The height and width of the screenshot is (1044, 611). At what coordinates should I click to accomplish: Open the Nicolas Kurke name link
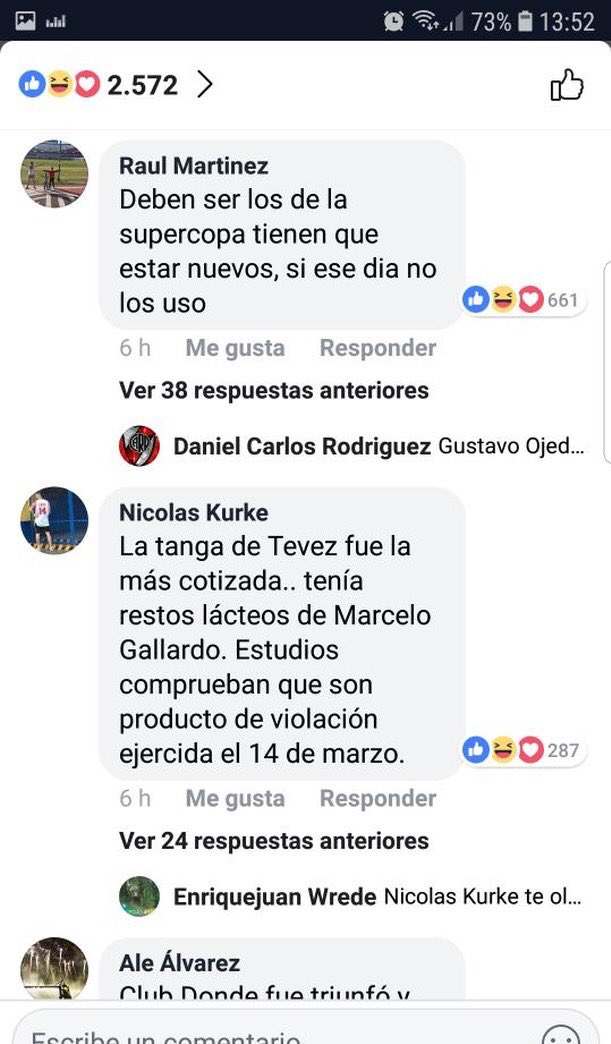pos(194,513)
